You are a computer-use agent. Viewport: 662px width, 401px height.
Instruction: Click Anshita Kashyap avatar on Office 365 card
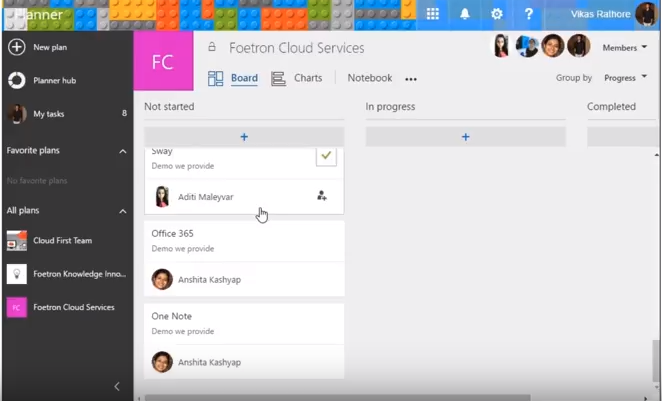pos(162,279)
